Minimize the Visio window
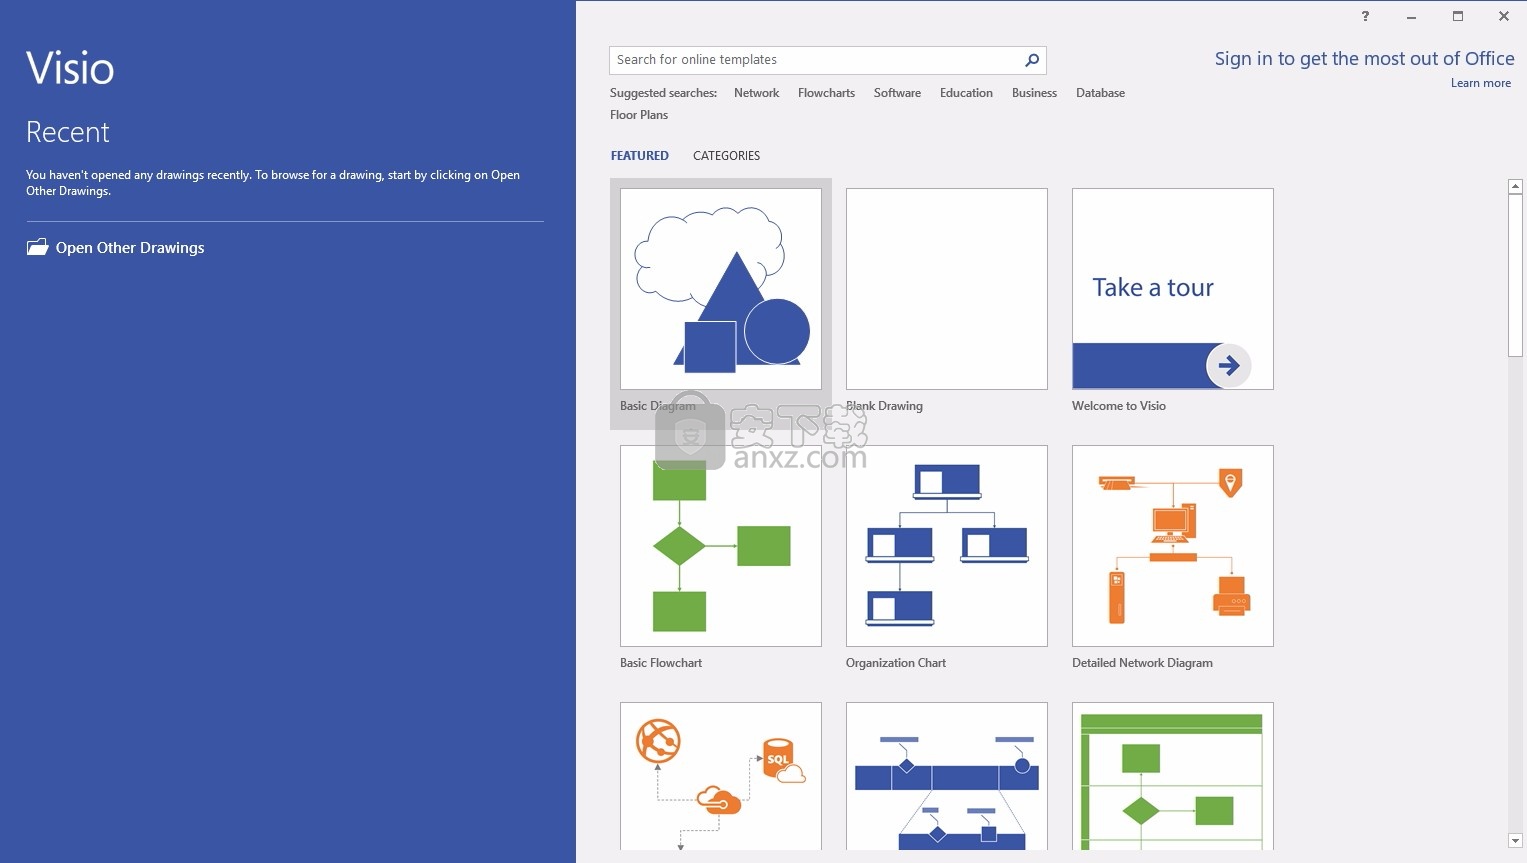Viewport: 1527px width, 863px height. (x=1411, y=16)
